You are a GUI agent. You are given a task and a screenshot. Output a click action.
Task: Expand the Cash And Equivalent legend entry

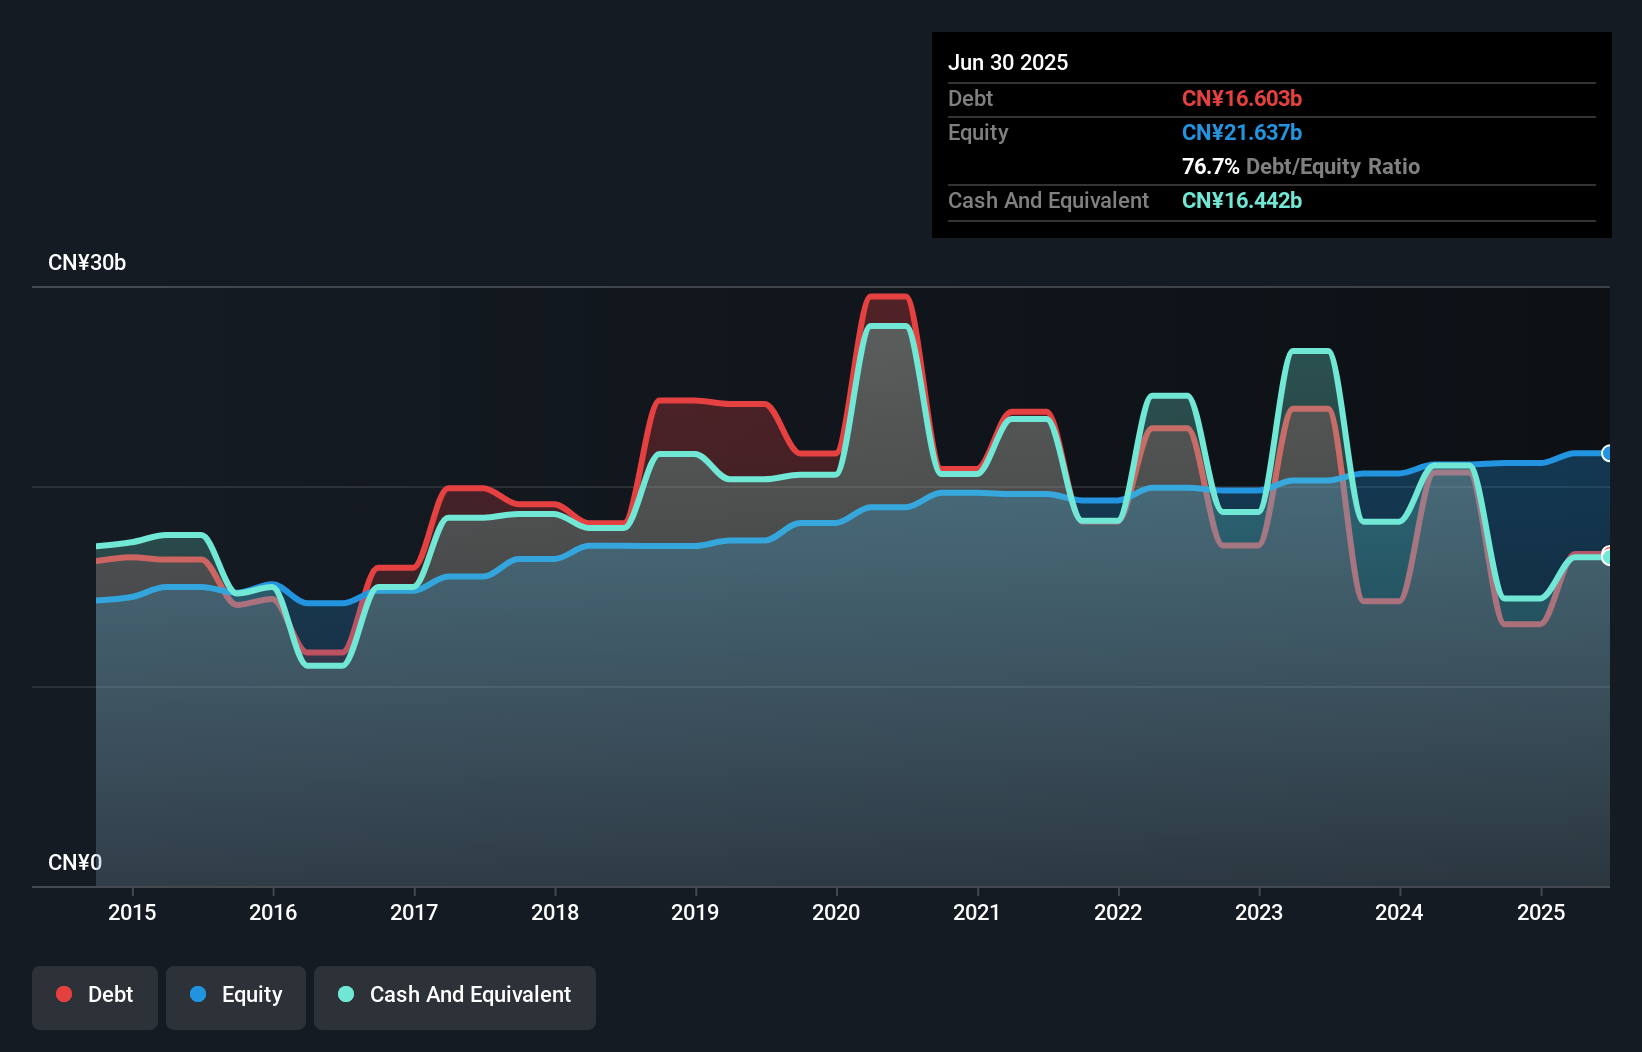(454, 995)
